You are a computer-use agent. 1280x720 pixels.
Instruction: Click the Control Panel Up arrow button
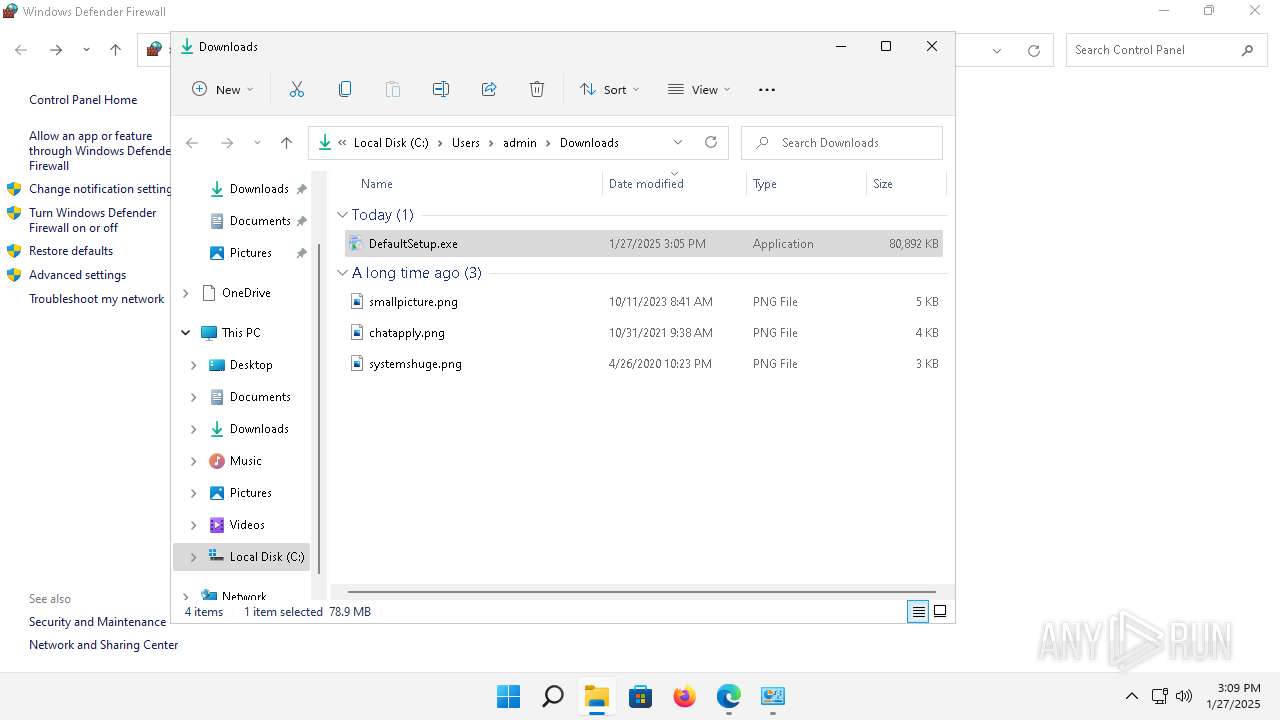(x=115, y=49)
